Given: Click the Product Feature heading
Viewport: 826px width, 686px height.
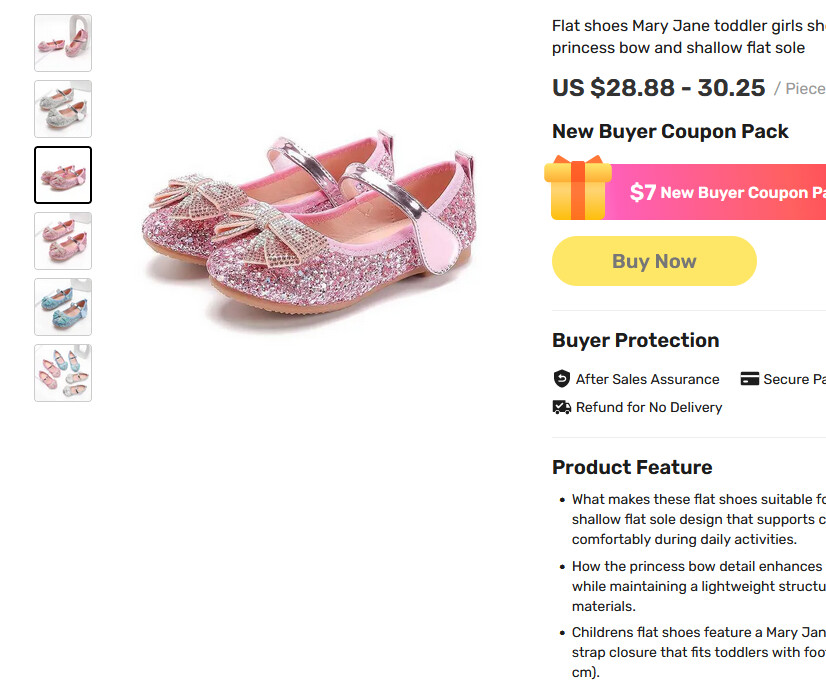Looking at the screenshot, I should click(632, 467).
